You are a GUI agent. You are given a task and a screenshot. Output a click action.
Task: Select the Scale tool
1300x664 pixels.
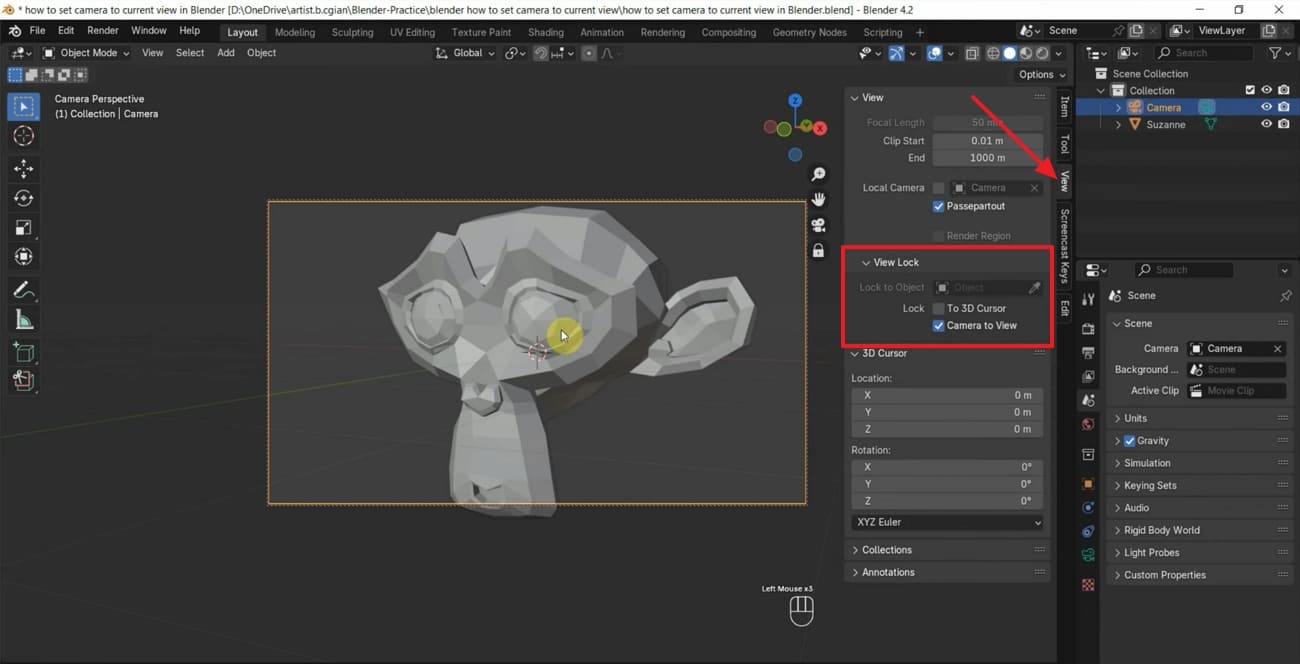click(x=24, y=228)
